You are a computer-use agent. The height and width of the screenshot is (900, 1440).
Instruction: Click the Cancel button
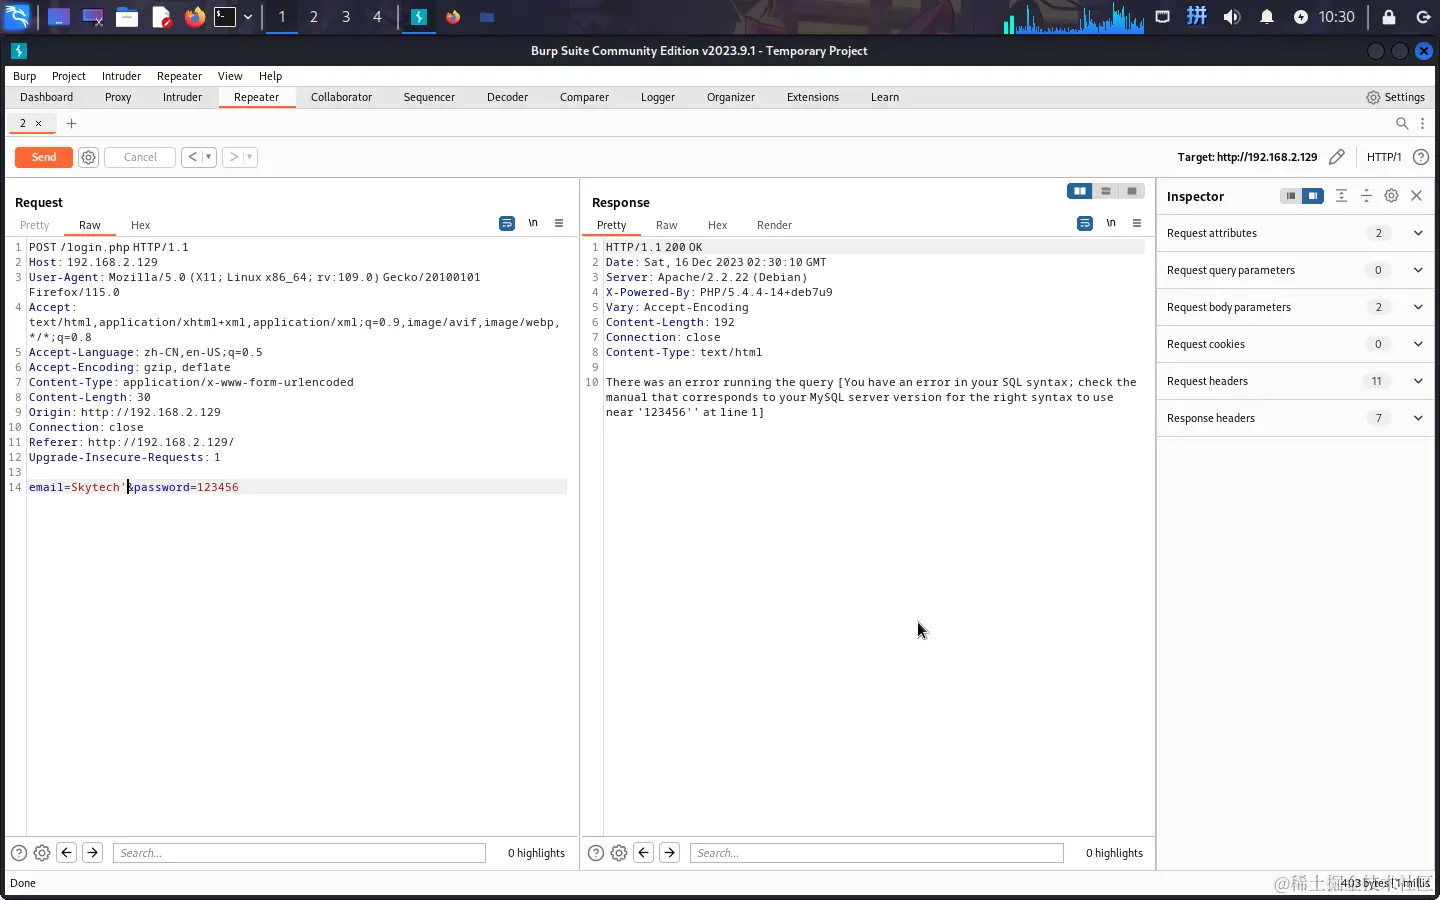pos(140,157)
